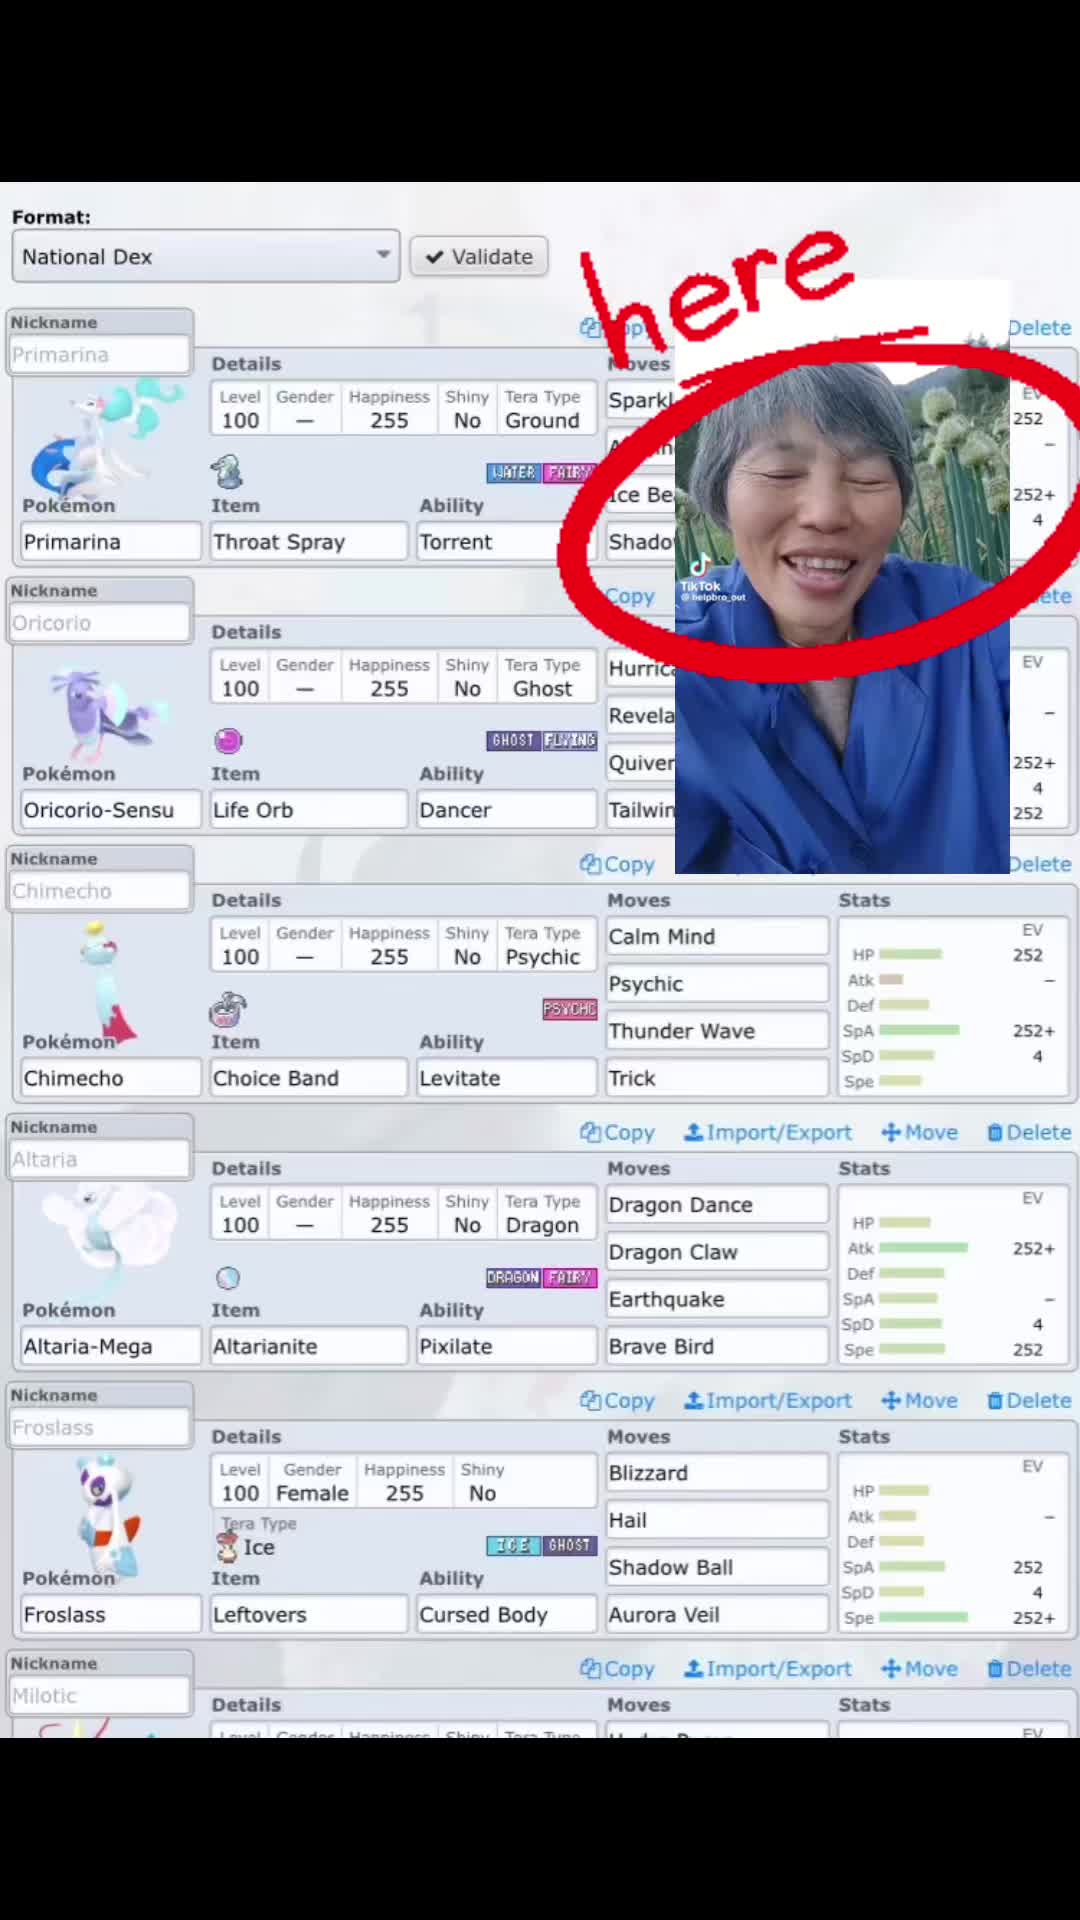1080x1920 pixels.
Task: Click Oricorio's Dancer ability field
Action: pos(507,810)
